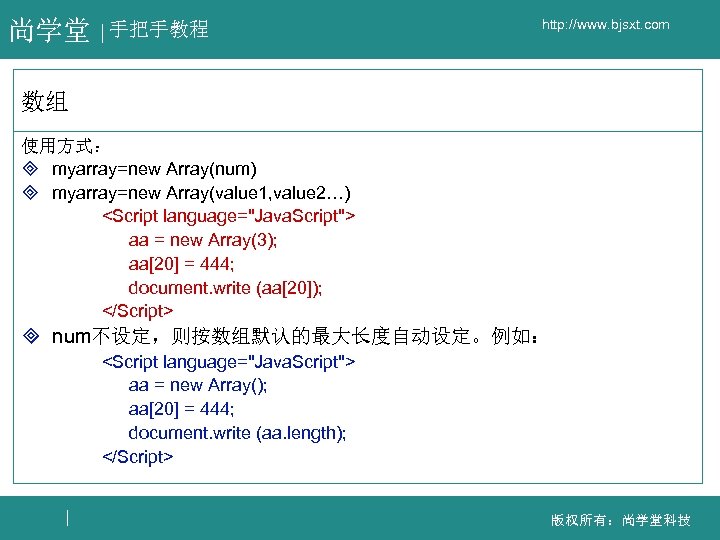
Task: Select the slide title 数组
Action: [45, 101]
